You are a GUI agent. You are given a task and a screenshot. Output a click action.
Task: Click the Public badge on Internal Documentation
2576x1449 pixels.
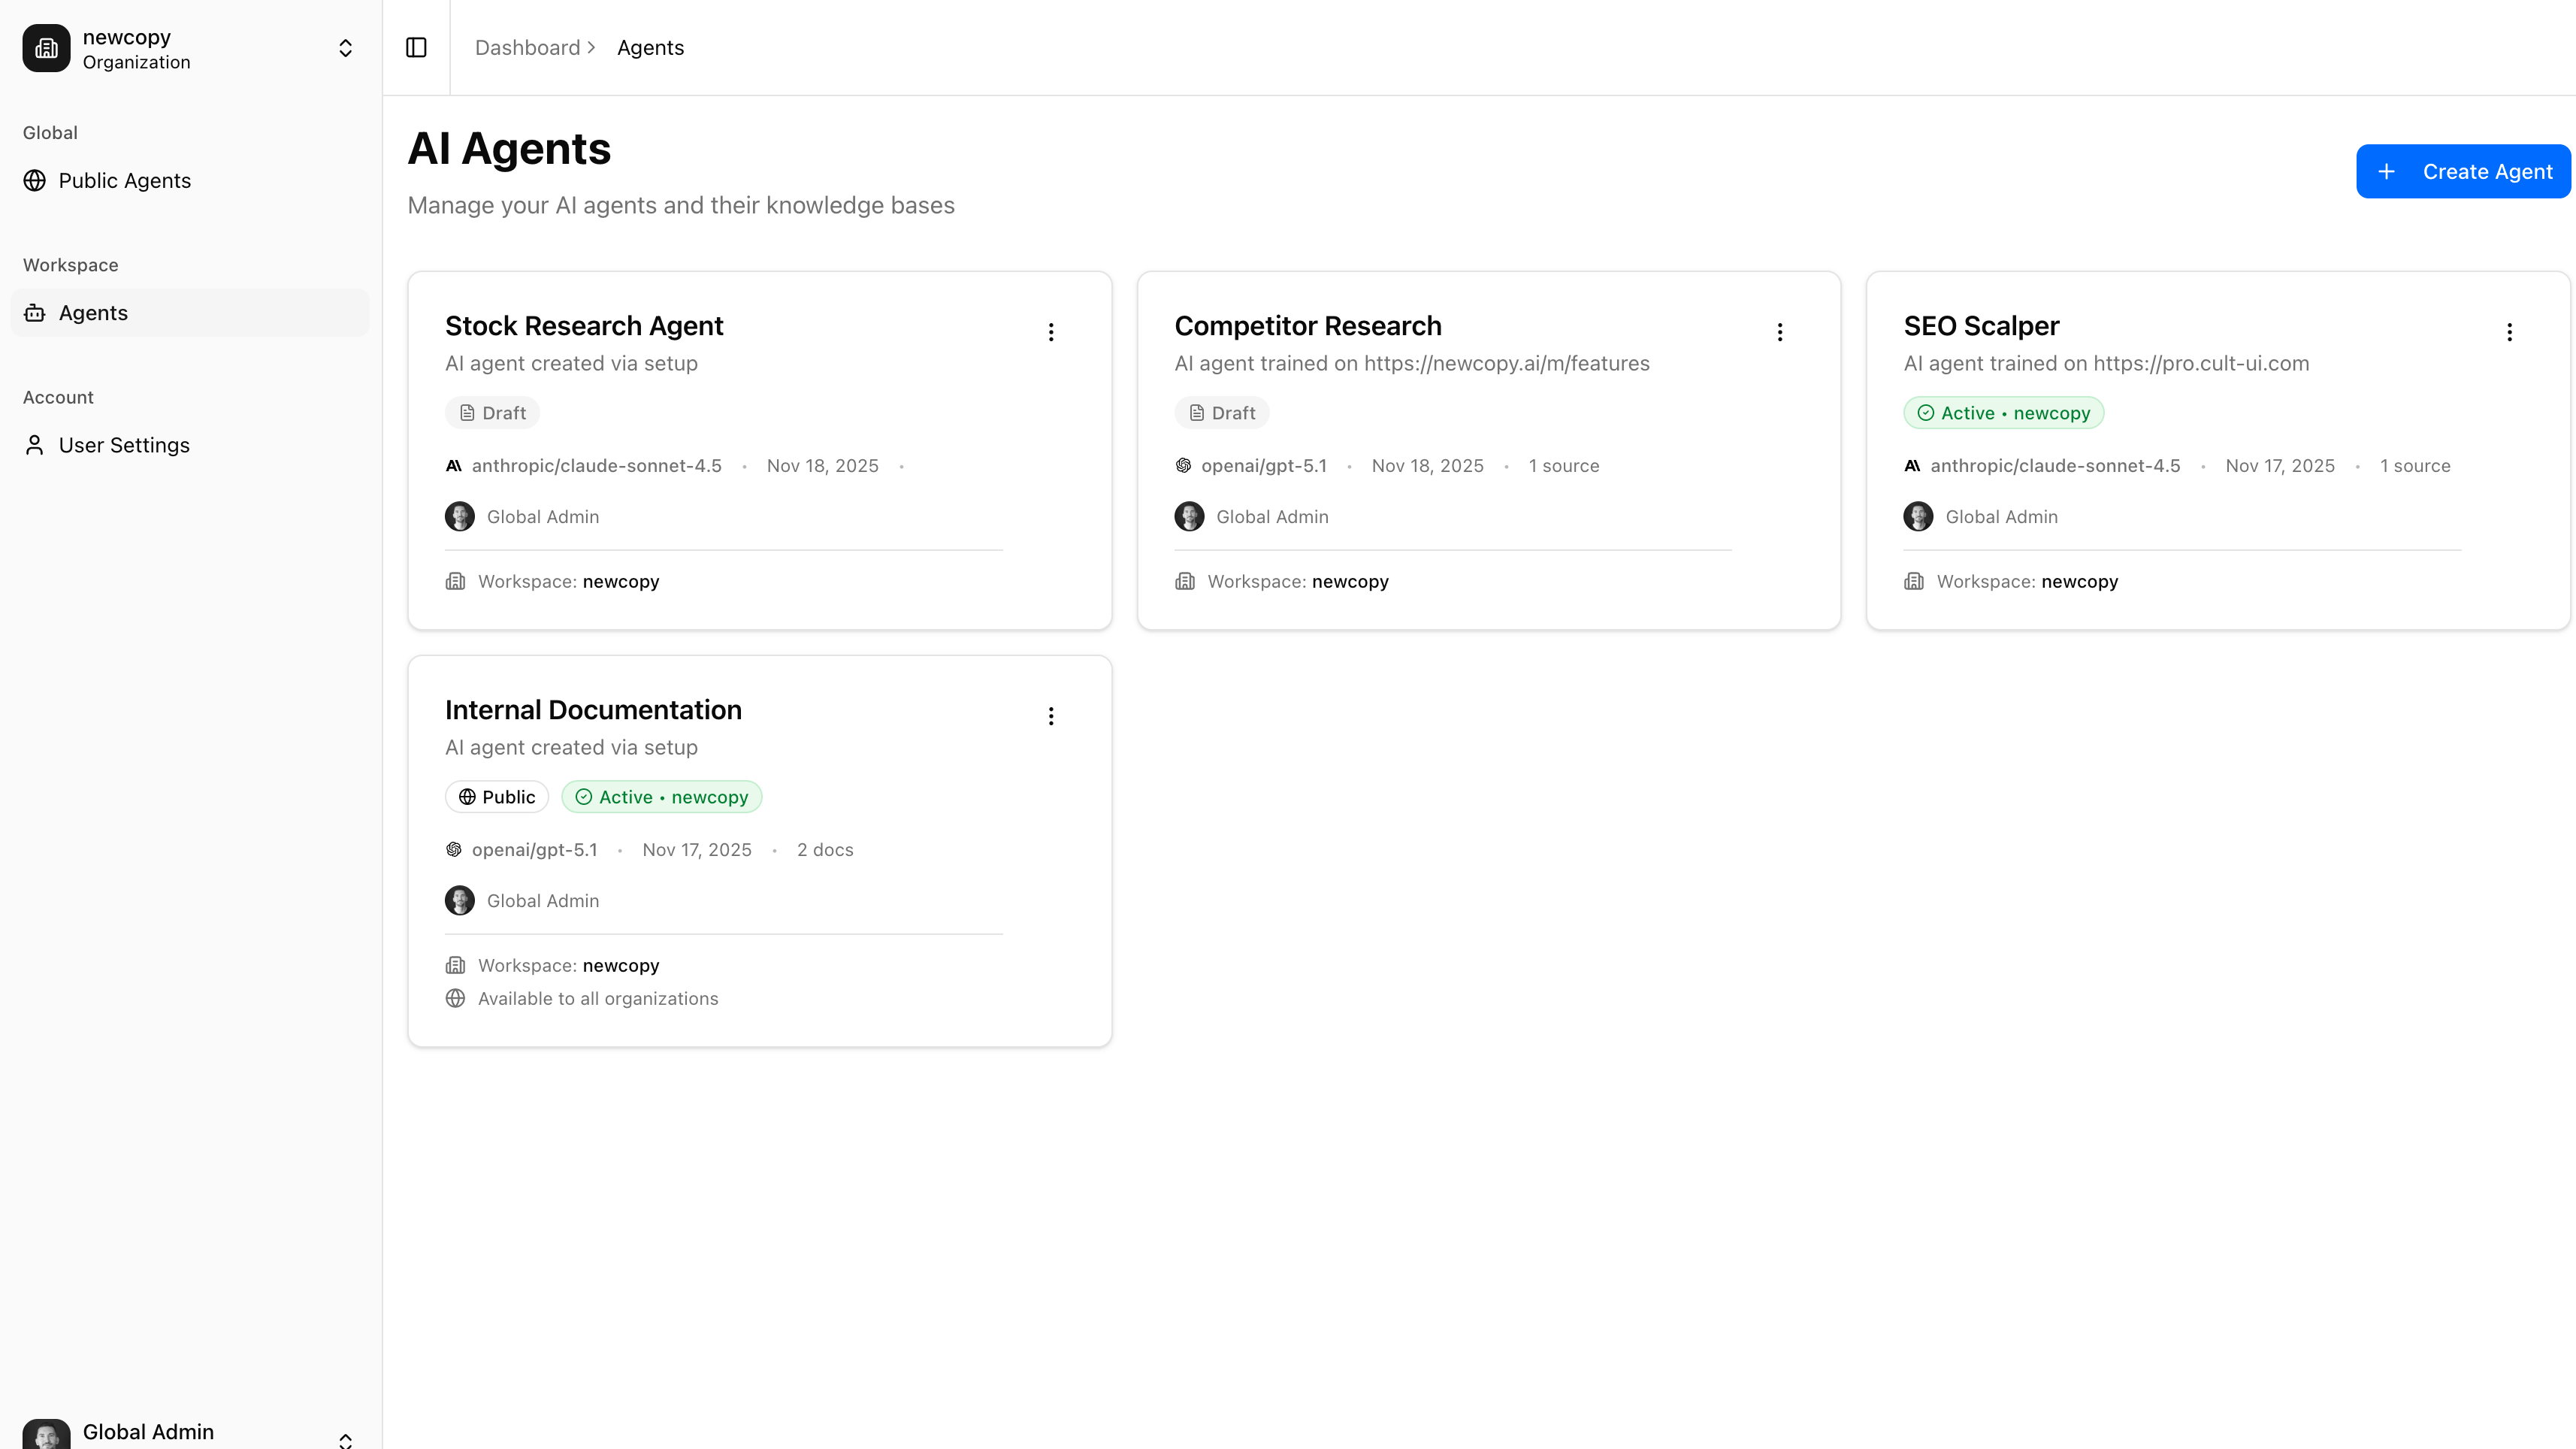pos(496,797)
